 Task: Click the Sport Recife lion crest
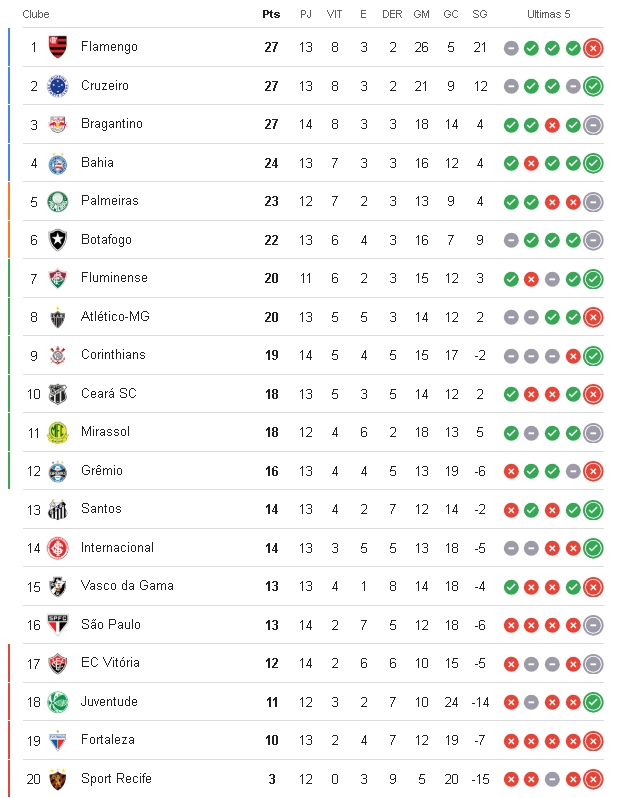[x=58, y=779]
